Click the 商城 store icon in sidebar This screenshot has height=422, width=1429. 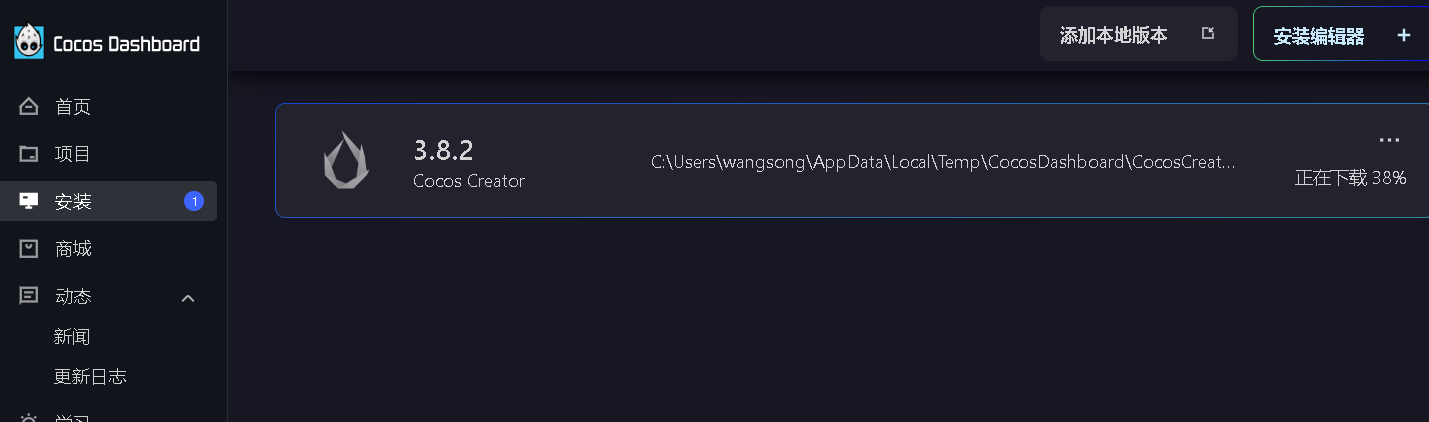[29, 248]
